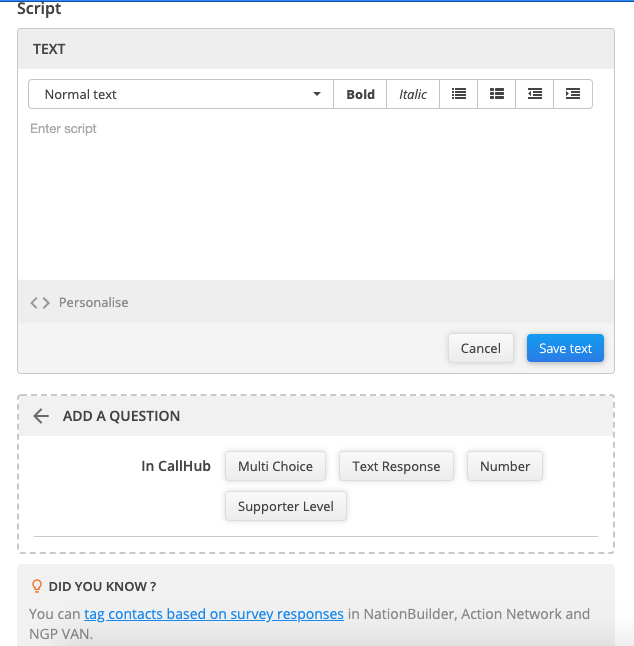Click the back arrow beside Add a Question

click(41, 416)
